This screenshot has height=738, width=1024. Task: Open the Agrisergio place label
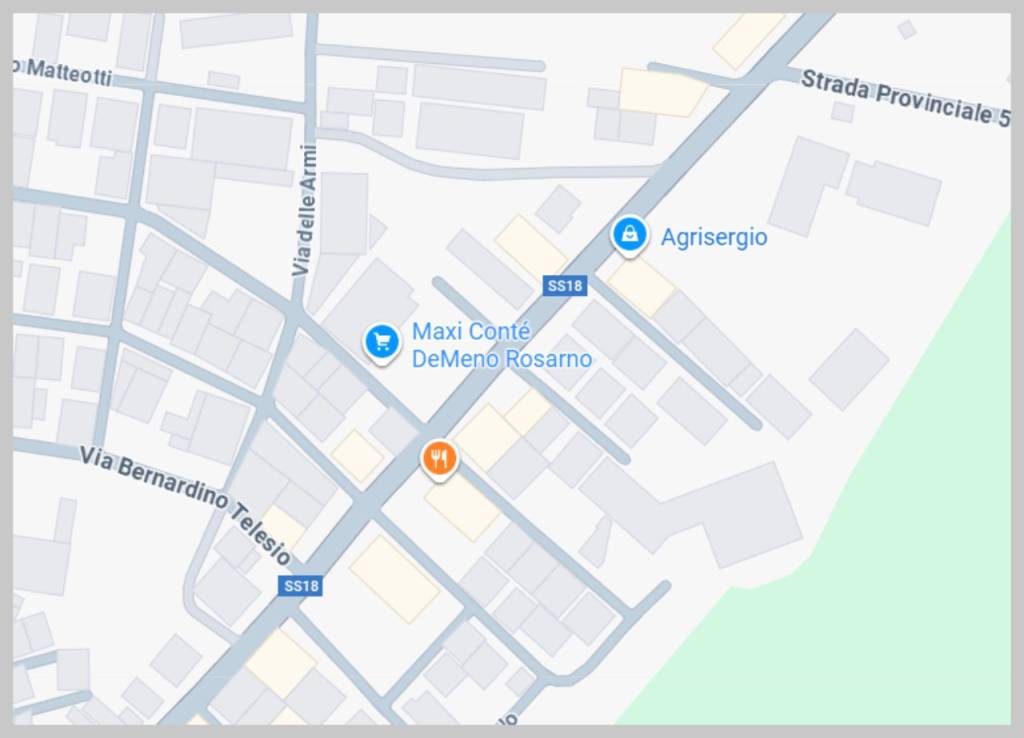(714, 236)
